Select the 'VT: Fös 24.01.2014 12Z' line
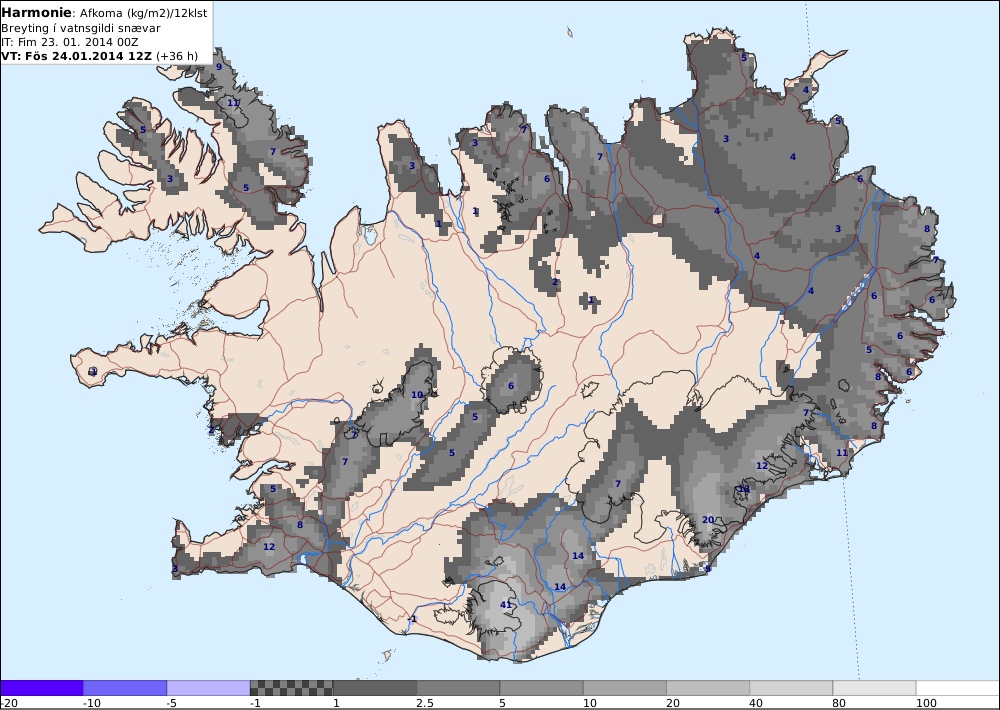 77,56
